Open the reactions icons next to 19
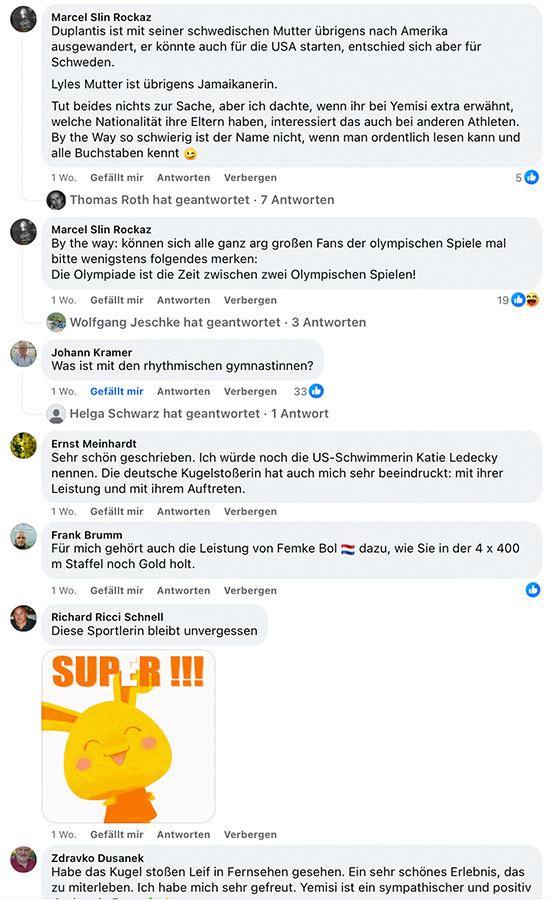Viewport: 554px width, 900px height. (x=525, y=300)
